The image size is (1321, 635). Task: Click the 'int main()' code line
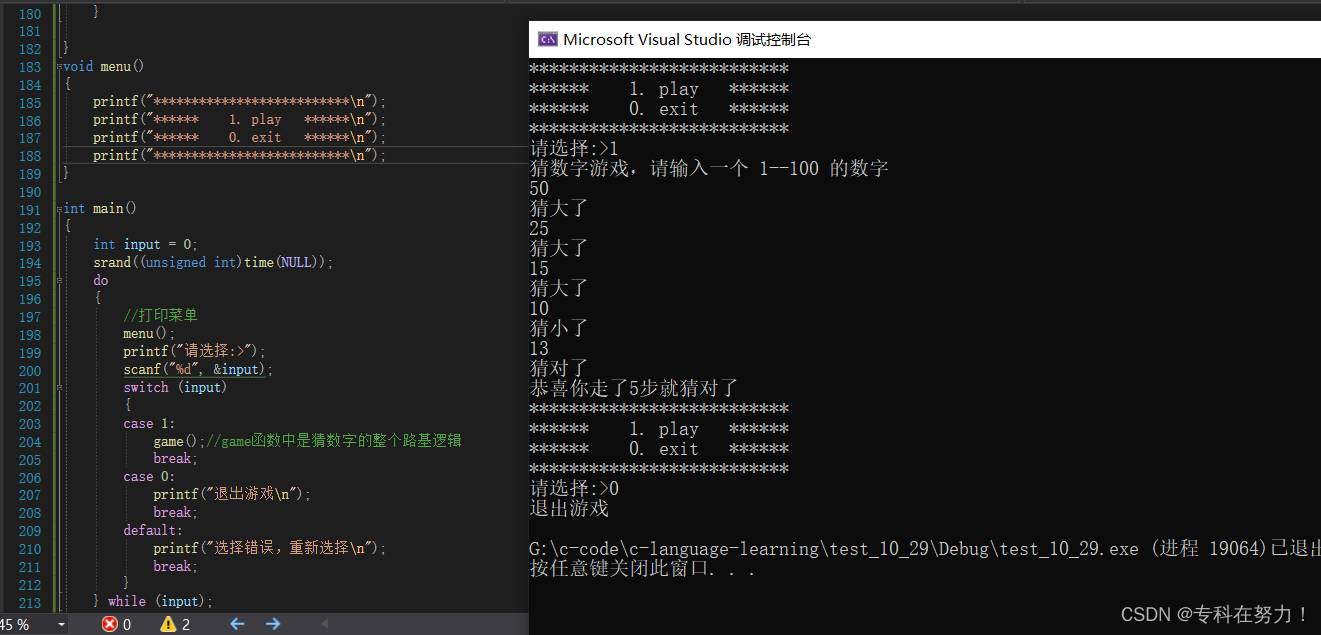(100, 208)
